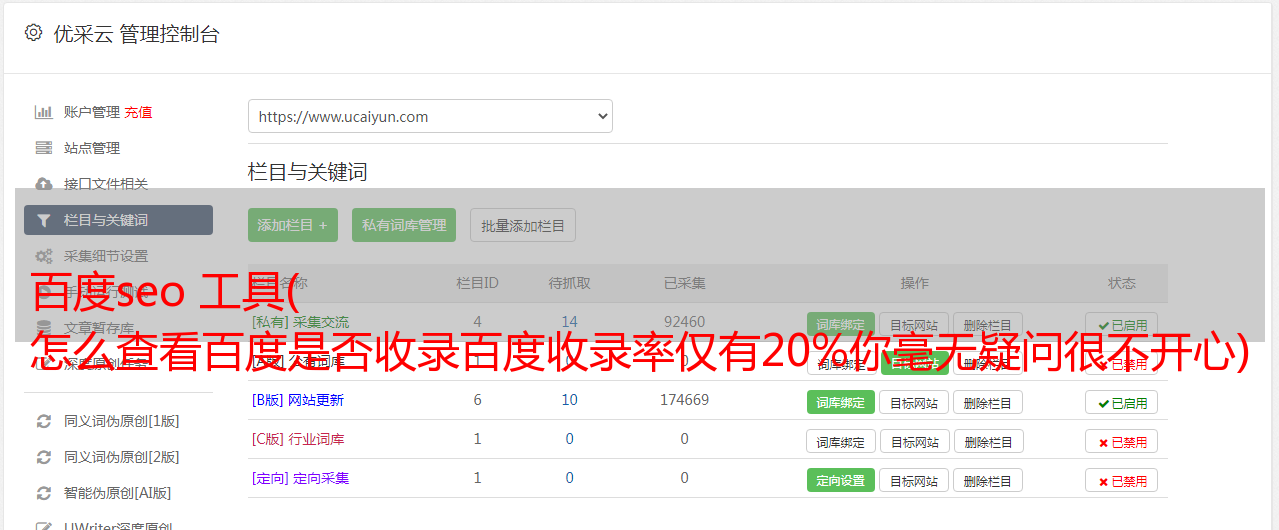Toggle the 已启用 status of 网站更新
The width and height of the screenshot is (1279, 530).
(1122, 402)
